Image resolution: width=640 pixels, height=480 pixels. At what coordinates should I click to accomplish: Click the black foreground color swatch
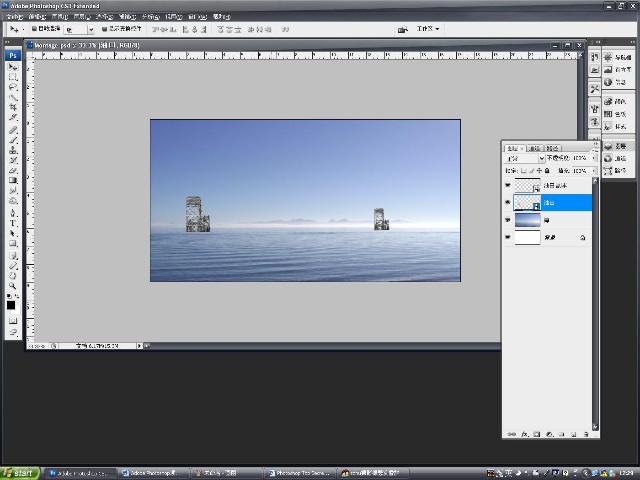11,305
